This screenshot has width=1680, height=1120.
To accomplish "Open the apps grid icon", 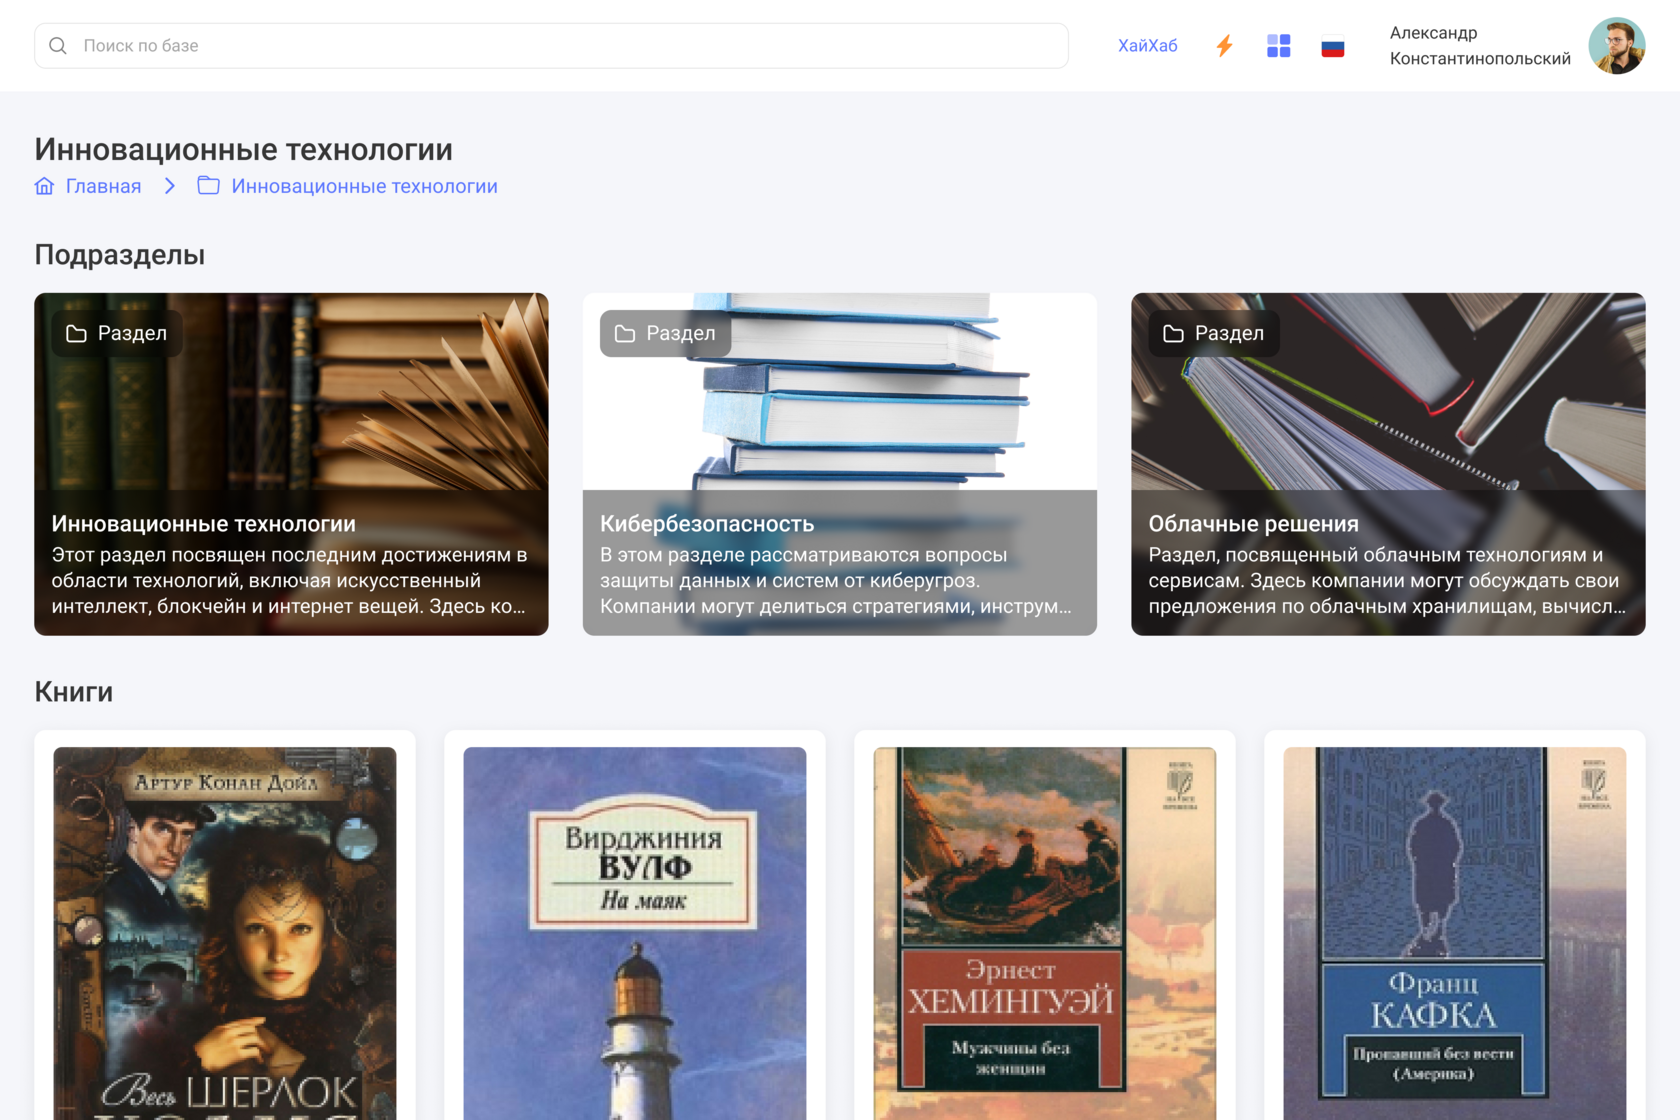I will coord(1278,46).
